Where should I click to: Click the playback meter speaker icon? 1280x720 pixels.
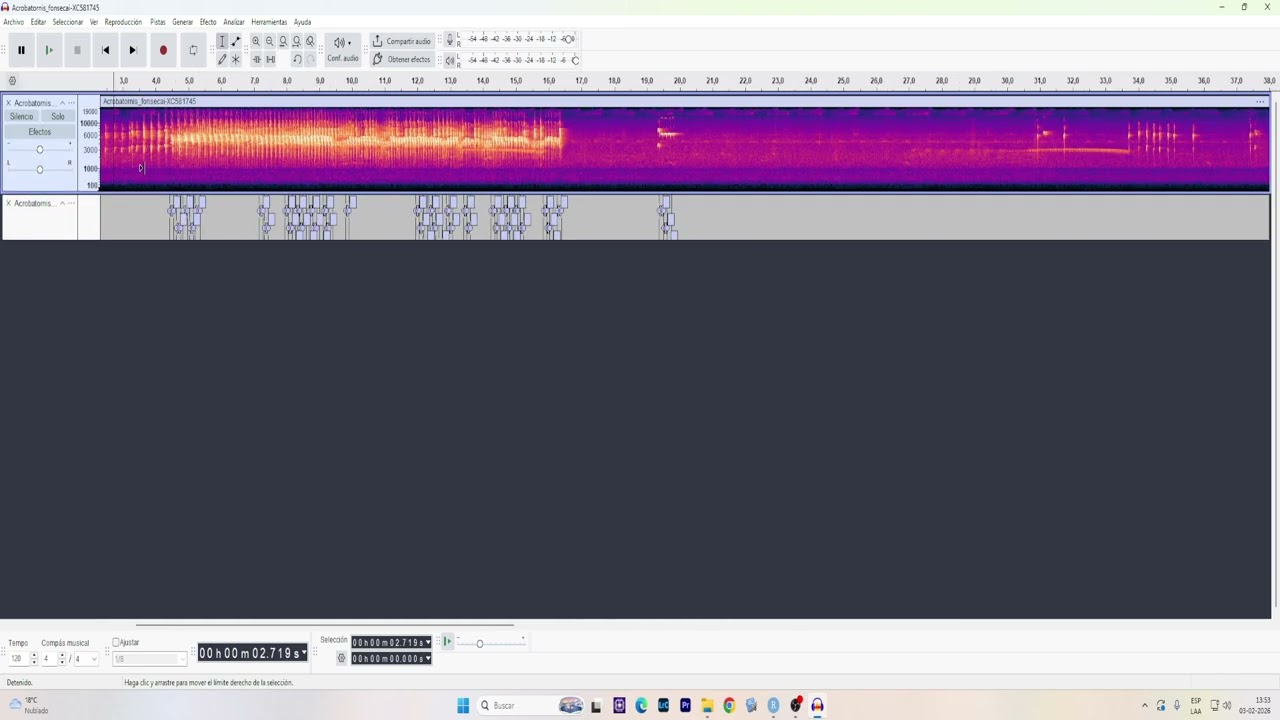[x=450, y=60]
